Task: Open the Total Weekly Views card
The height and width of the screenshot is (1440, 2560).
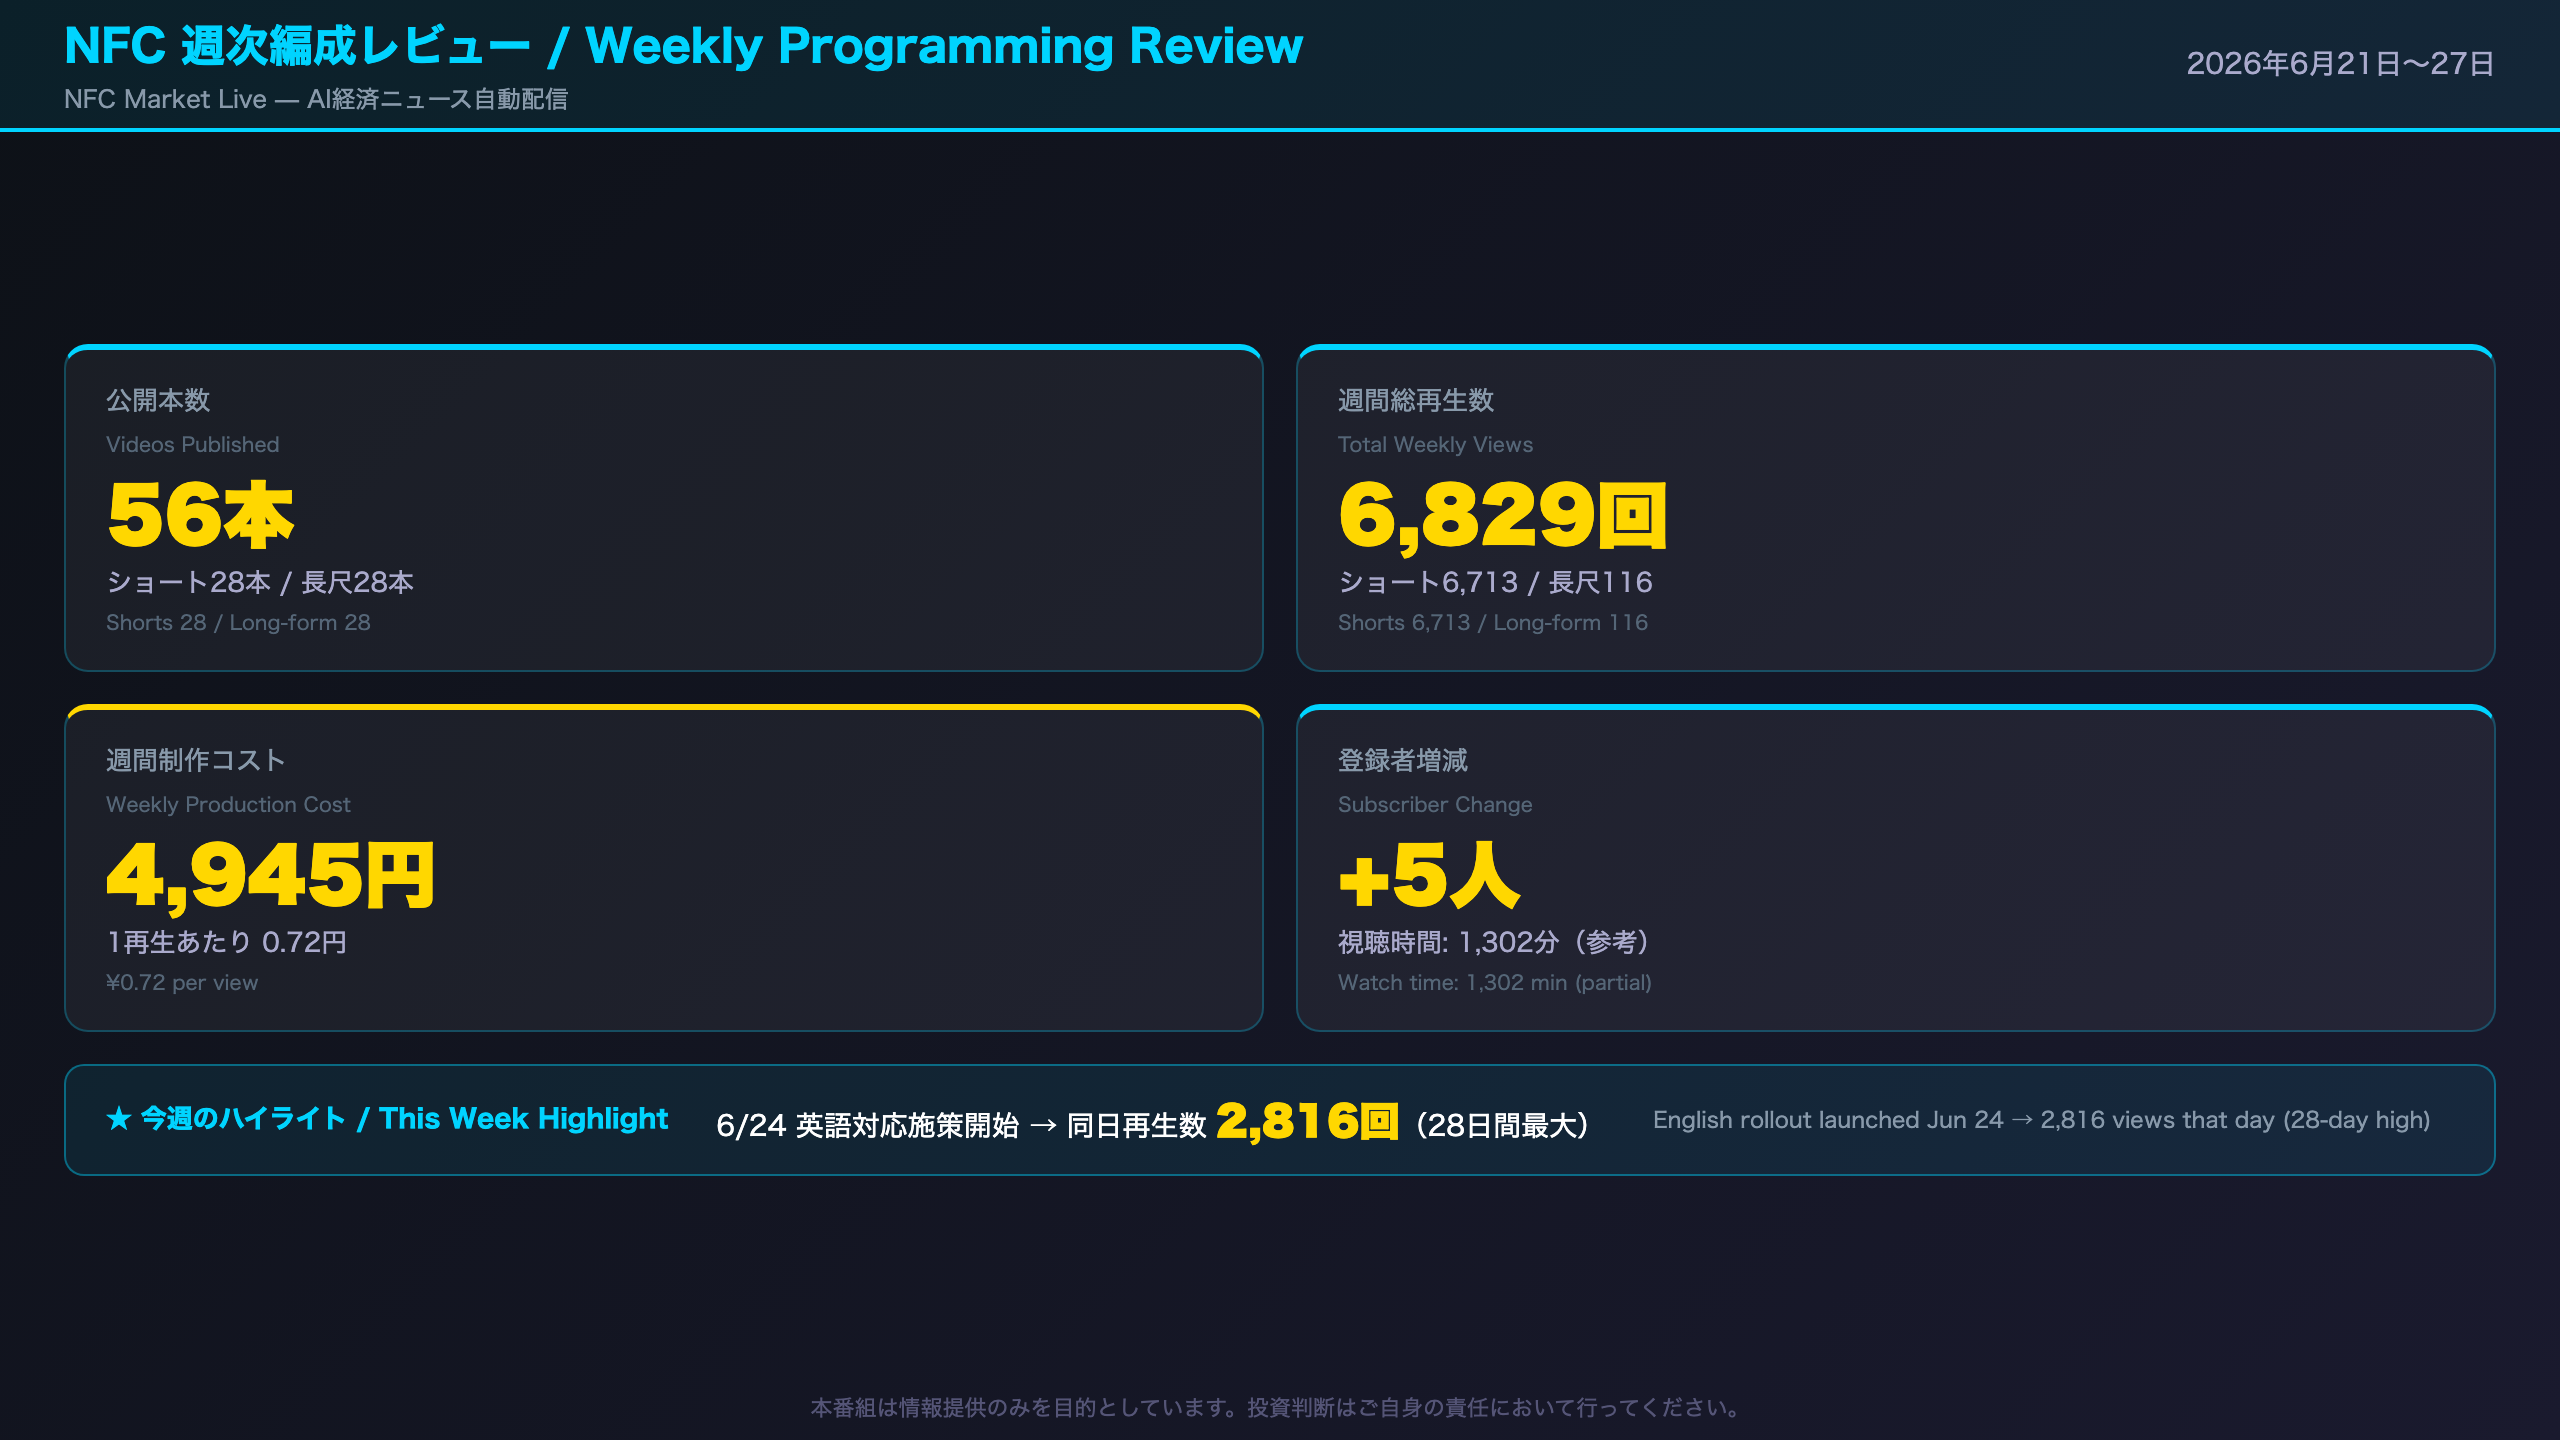Action: coord(1895,508)
